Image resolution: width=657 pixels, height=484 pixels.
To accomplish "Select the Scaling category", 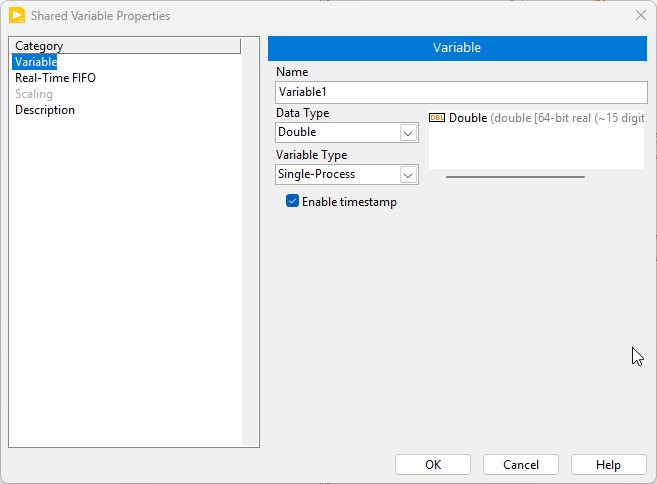I will (34, 94).
